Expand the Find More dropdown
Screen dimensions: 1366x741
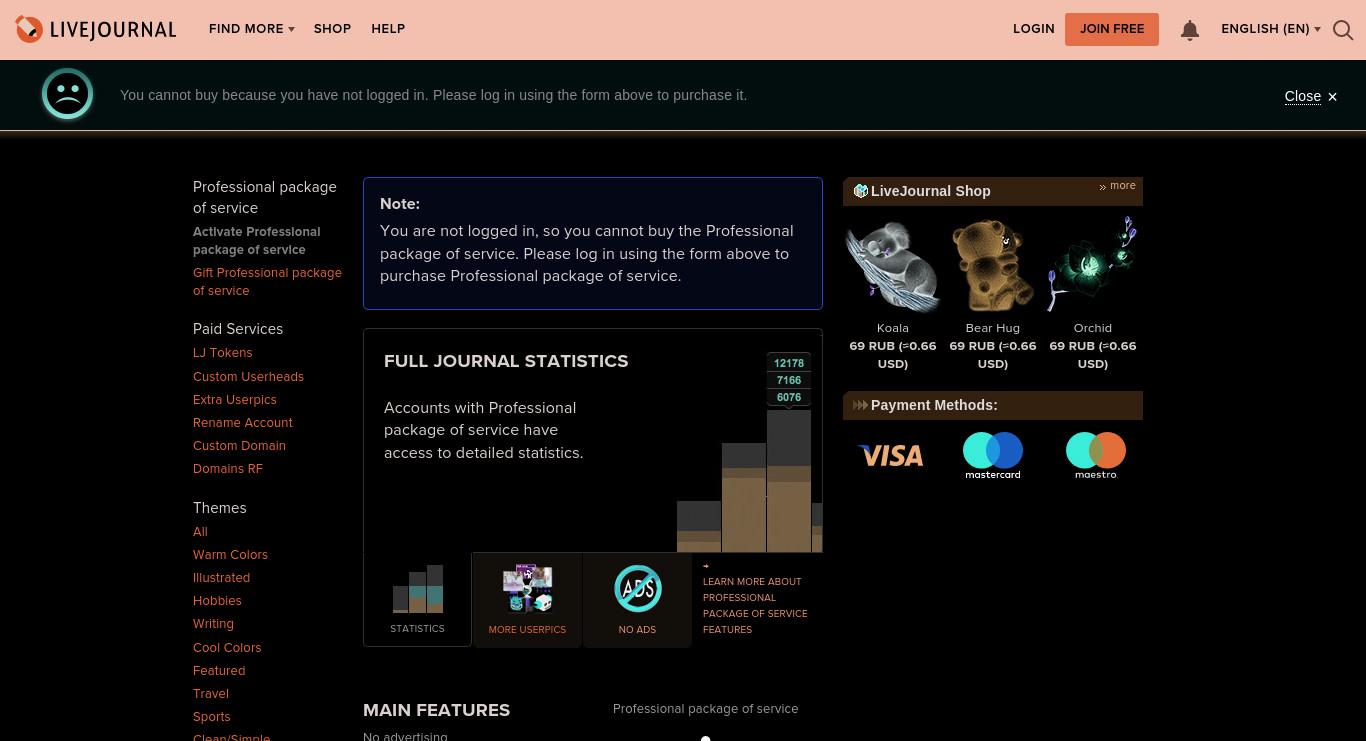click(252, 29)
